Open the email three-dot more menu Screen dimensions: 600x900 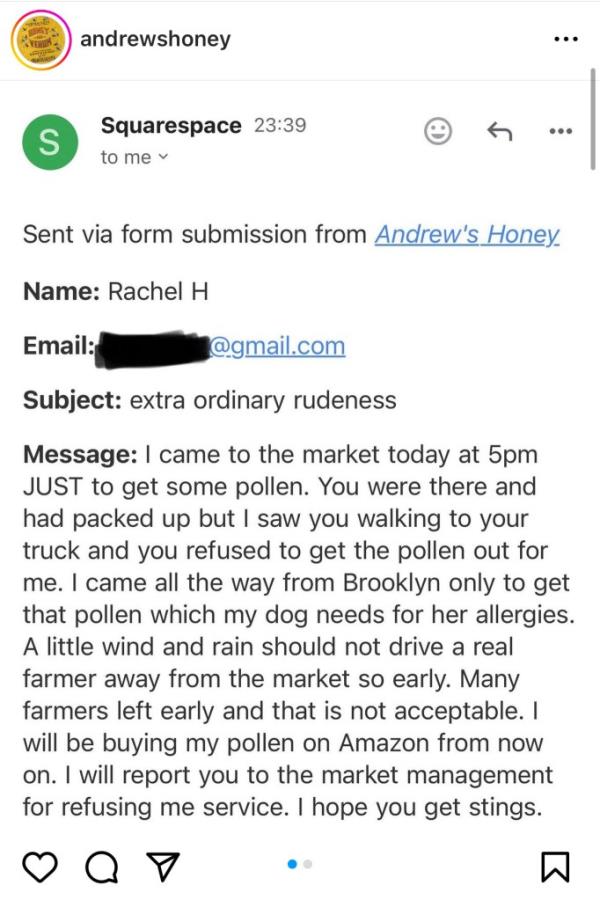(x=560, y=131)
